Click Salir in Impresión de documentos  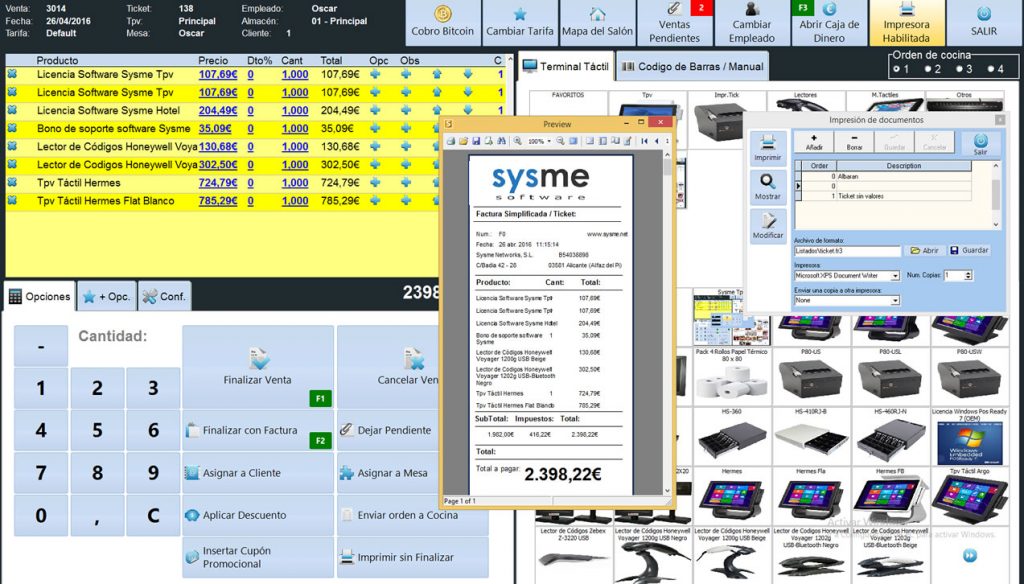tap(980, 143)
